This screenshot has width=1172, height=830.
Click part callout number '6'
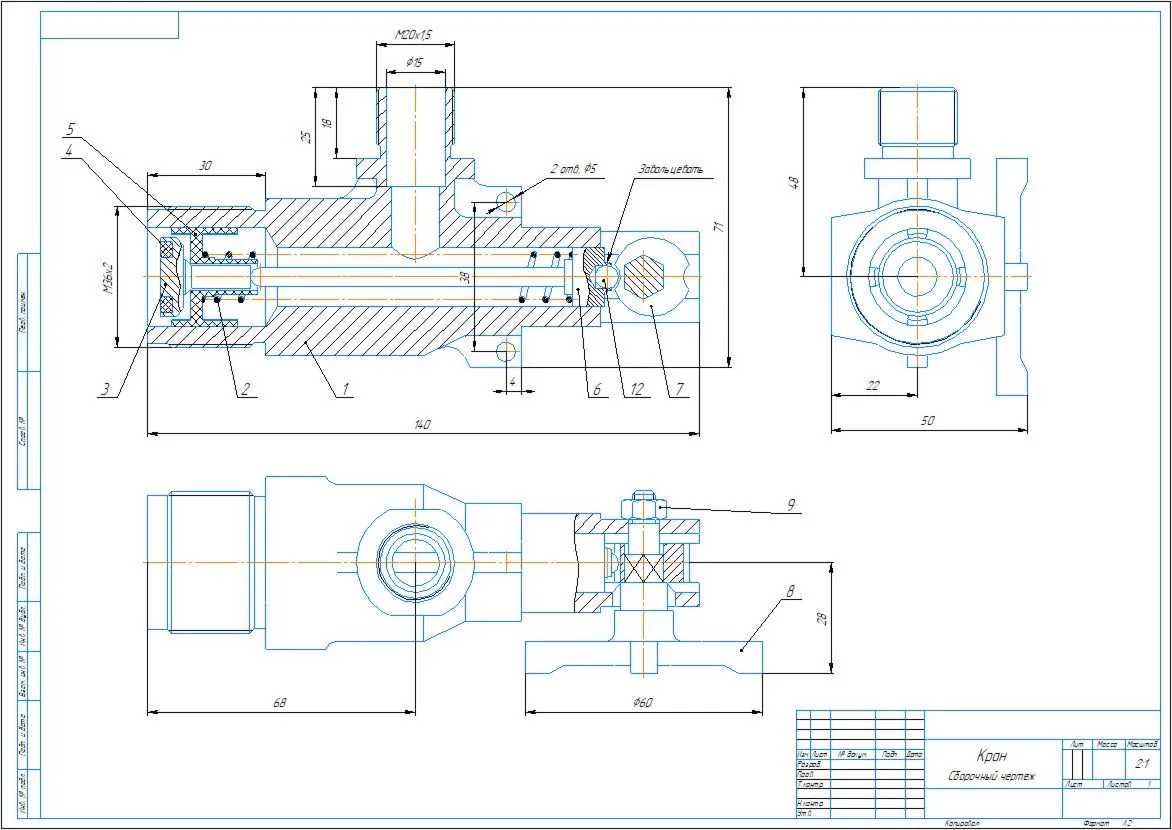pyautogui.click(x=596, y=389)
